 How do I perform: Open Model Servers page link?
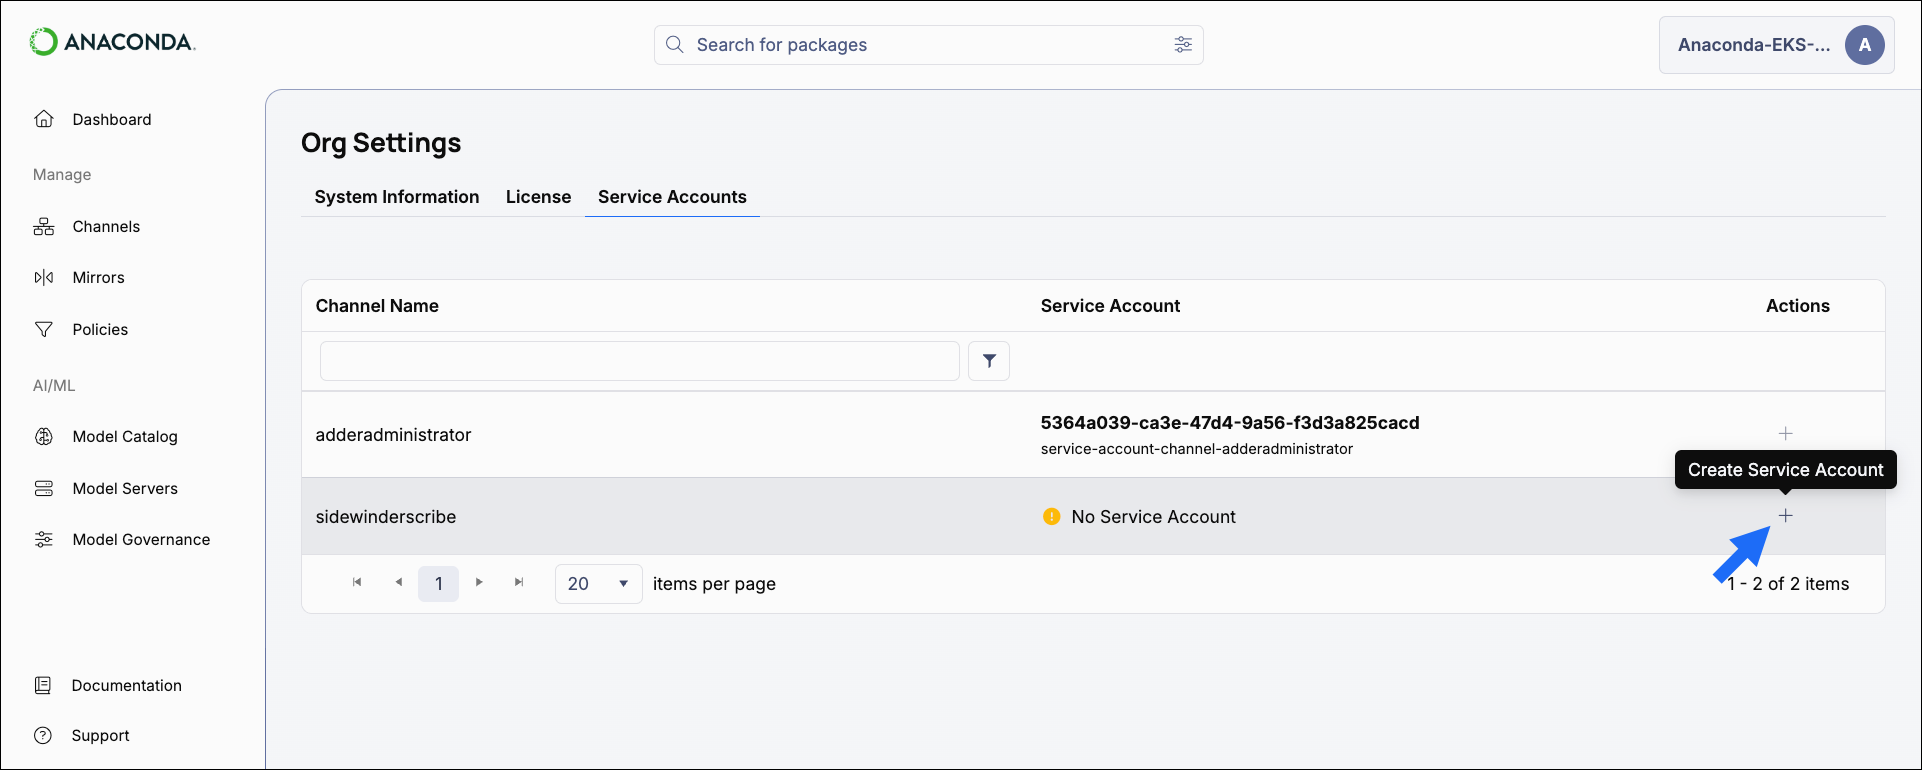pos(125,489)
